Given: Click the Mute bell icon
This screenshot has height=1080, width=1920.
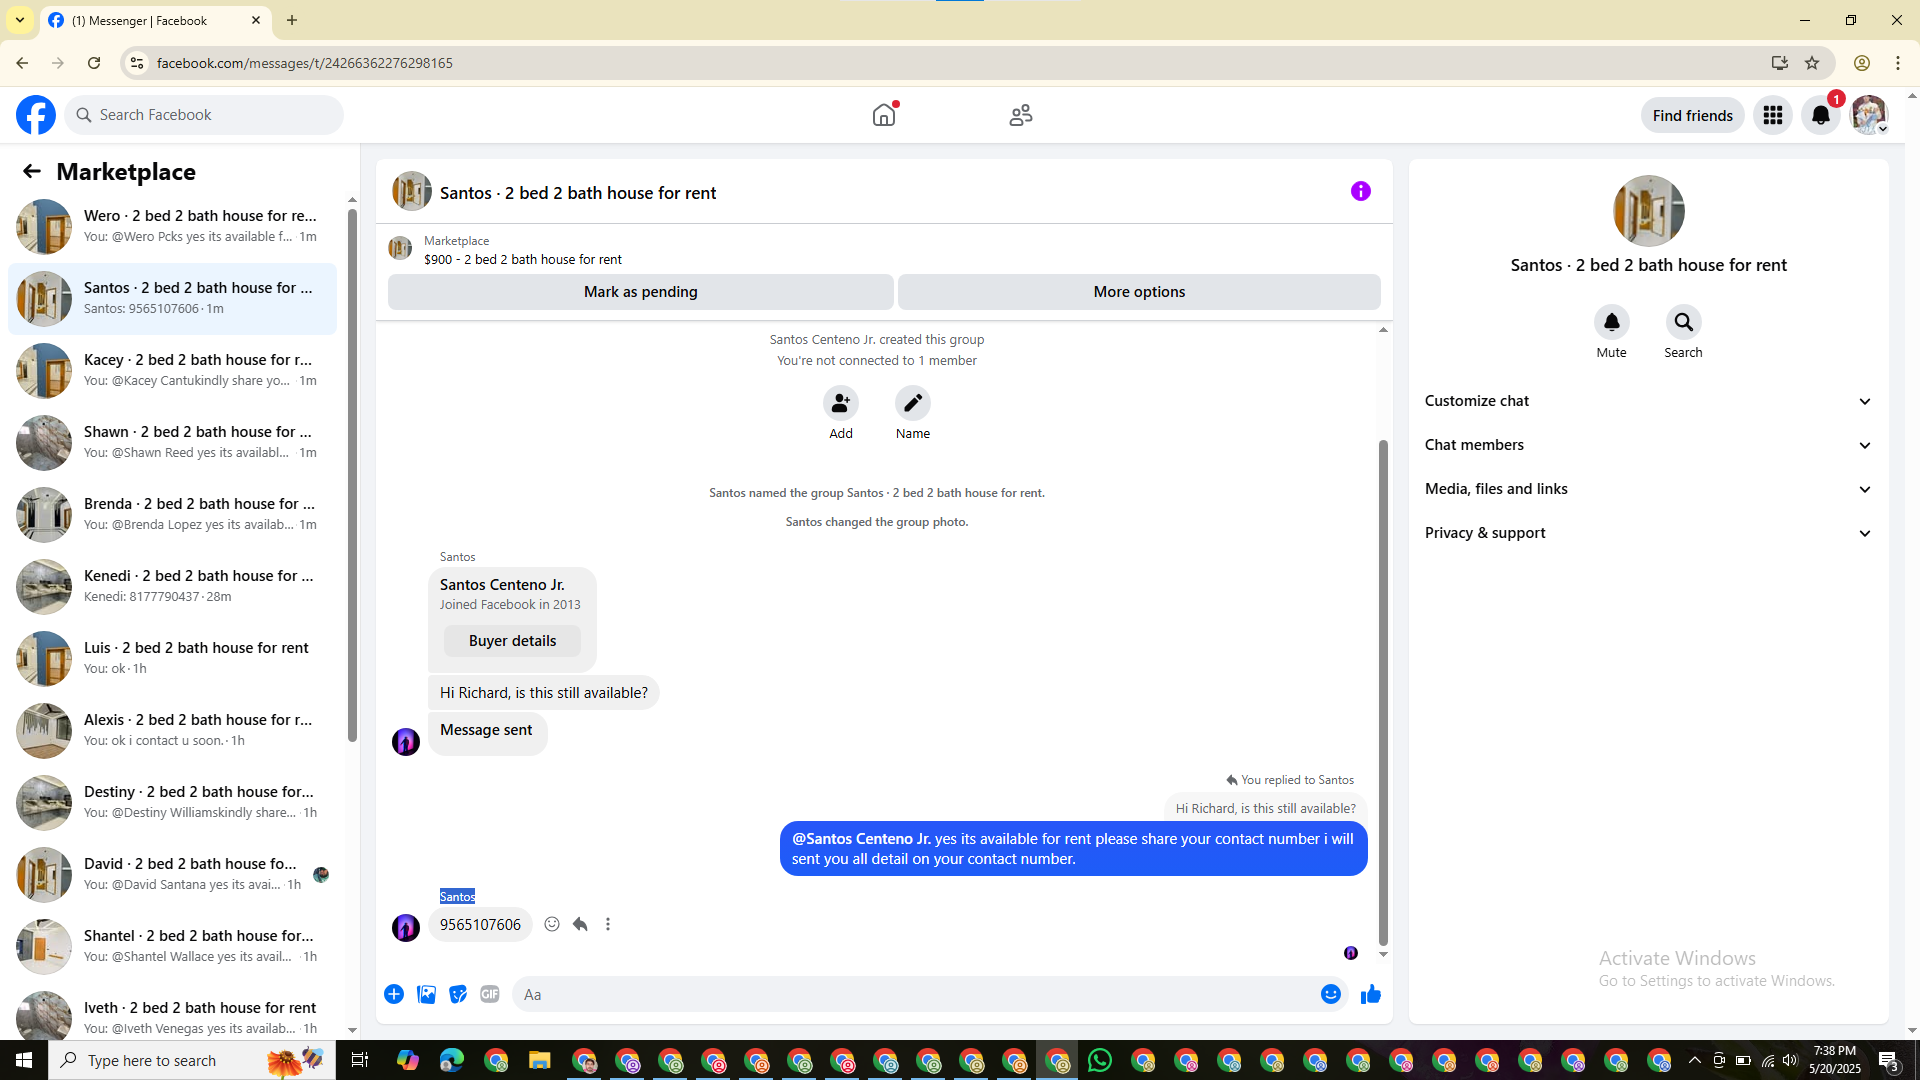Looking at the screenshot, I should pyautogui.click(x=1611, y=322).
